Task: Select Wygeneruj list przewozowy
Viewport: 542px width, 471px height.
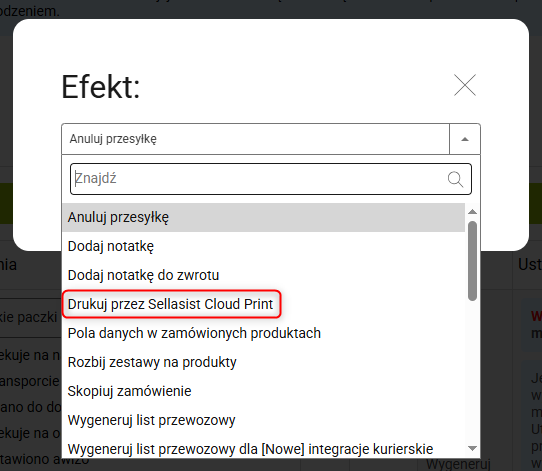Action: 264,421
